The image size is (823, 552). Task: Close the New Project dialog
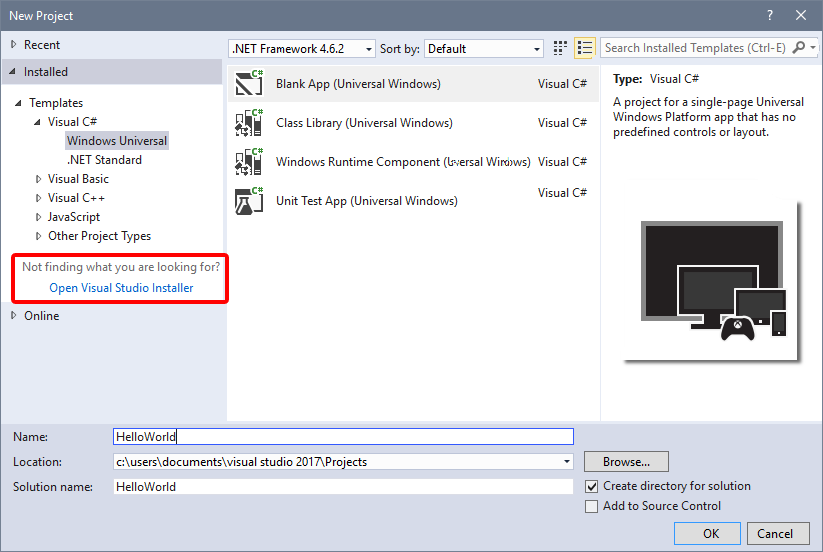pyautogui.click(x=800, y=15)
